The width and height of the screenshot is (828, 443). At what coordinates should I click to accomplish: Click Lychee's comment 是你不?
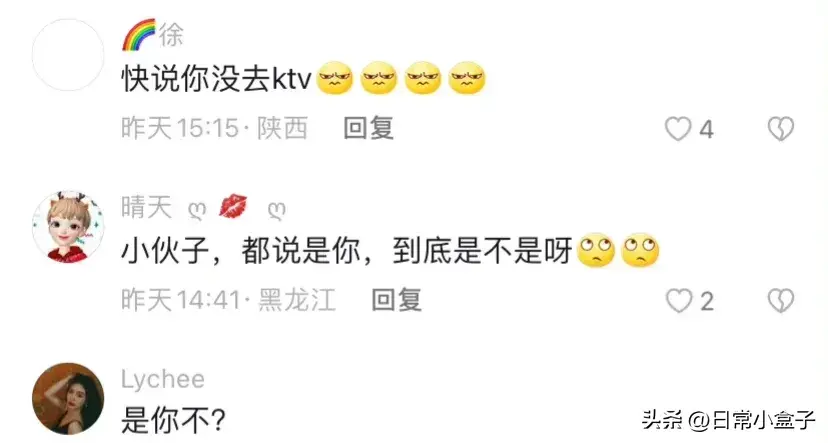point(174,421)
